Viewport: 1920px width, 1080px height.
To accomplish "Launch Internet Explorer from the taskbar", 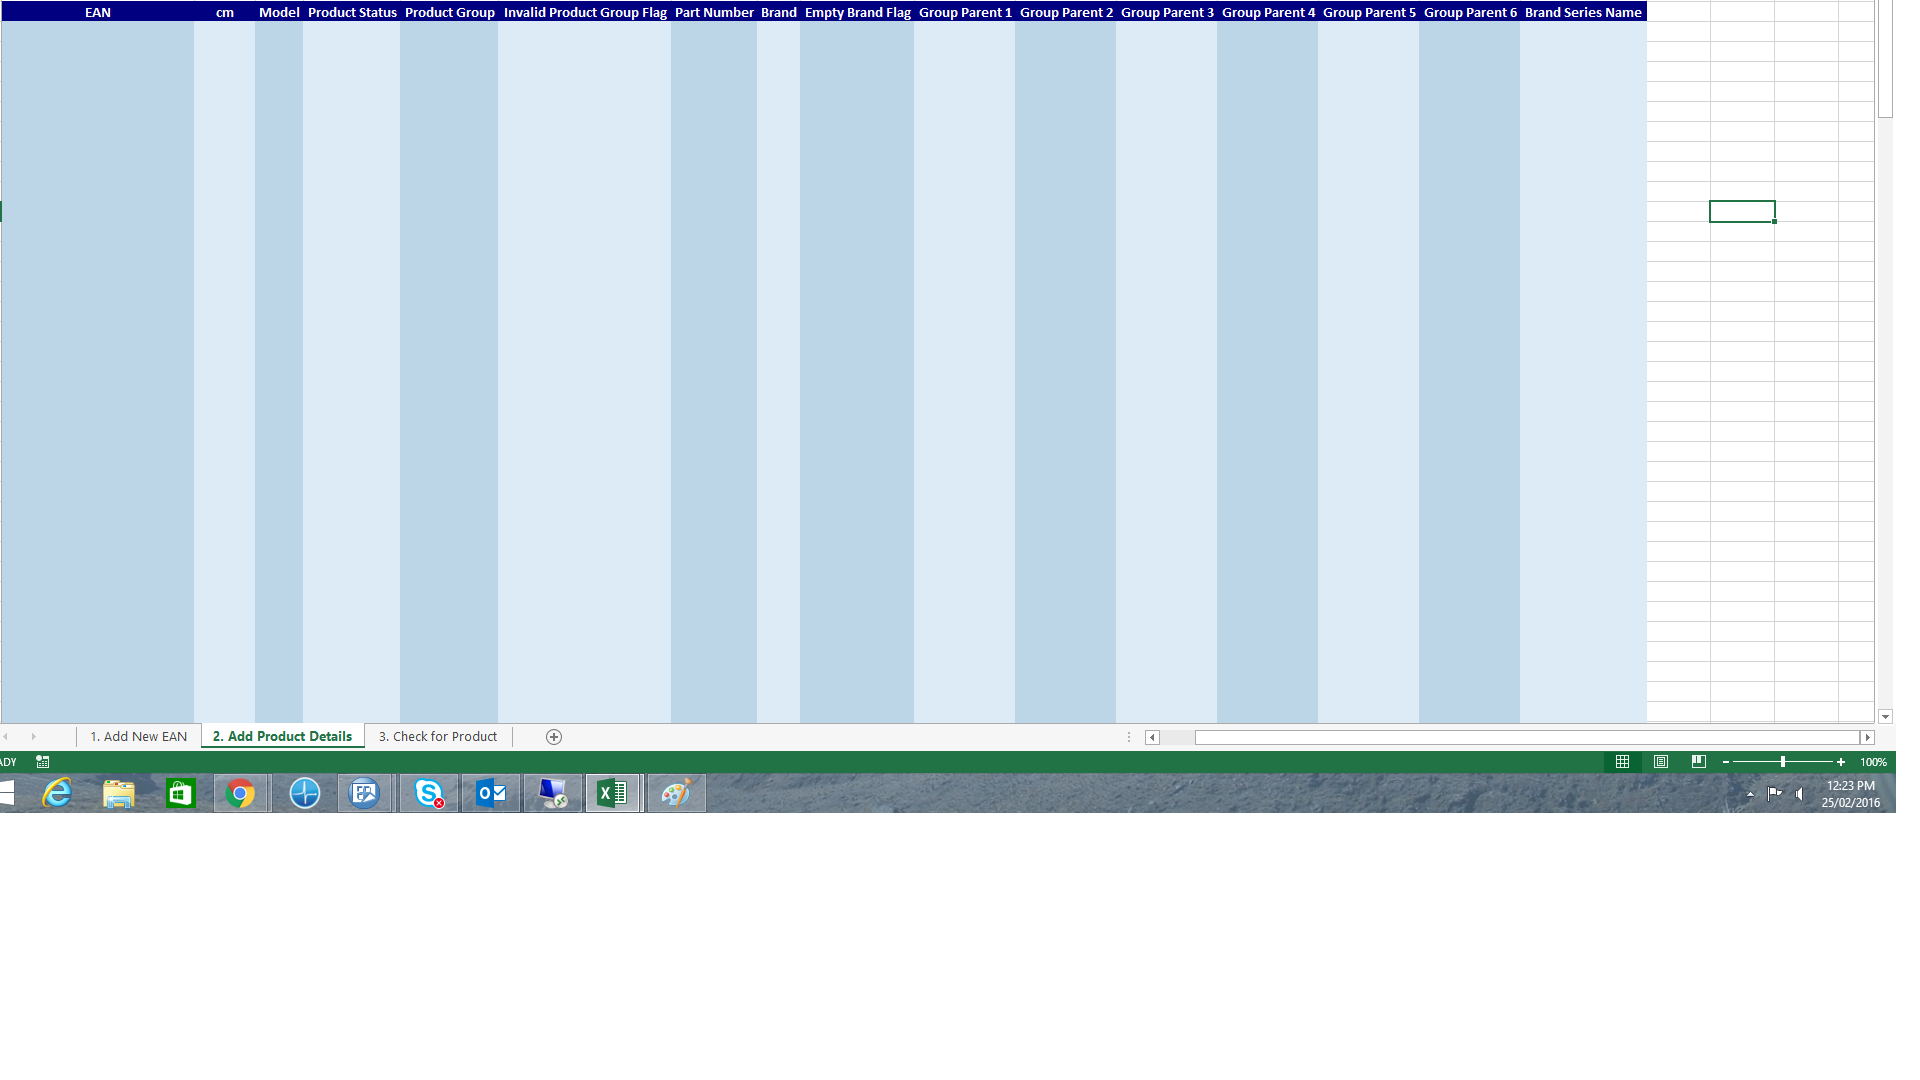I will pos(58,793).
